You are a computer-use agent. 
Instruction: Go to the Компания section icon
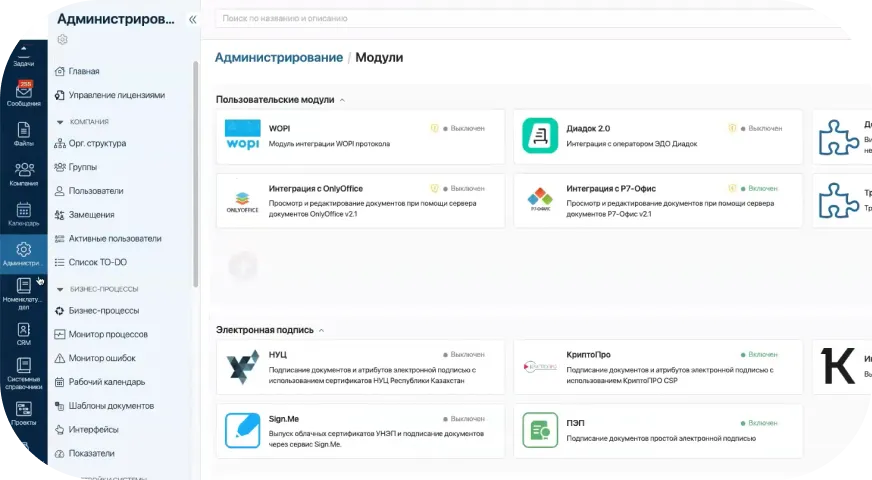(24, 172)
